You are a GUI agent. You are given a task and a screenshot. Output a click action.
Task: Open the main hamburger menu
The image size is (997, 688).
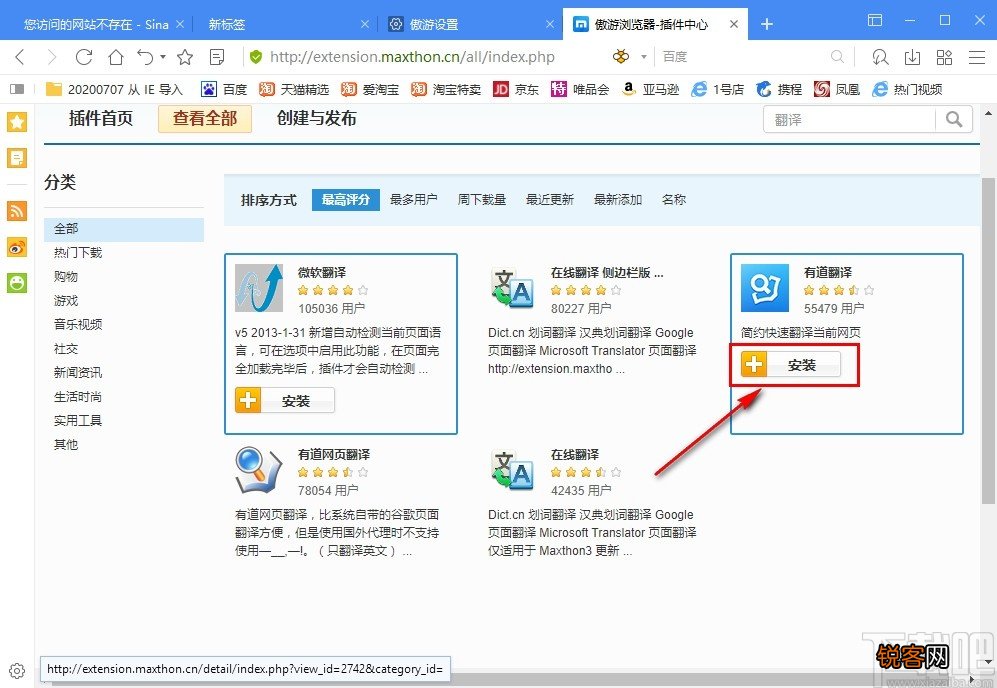977,57
